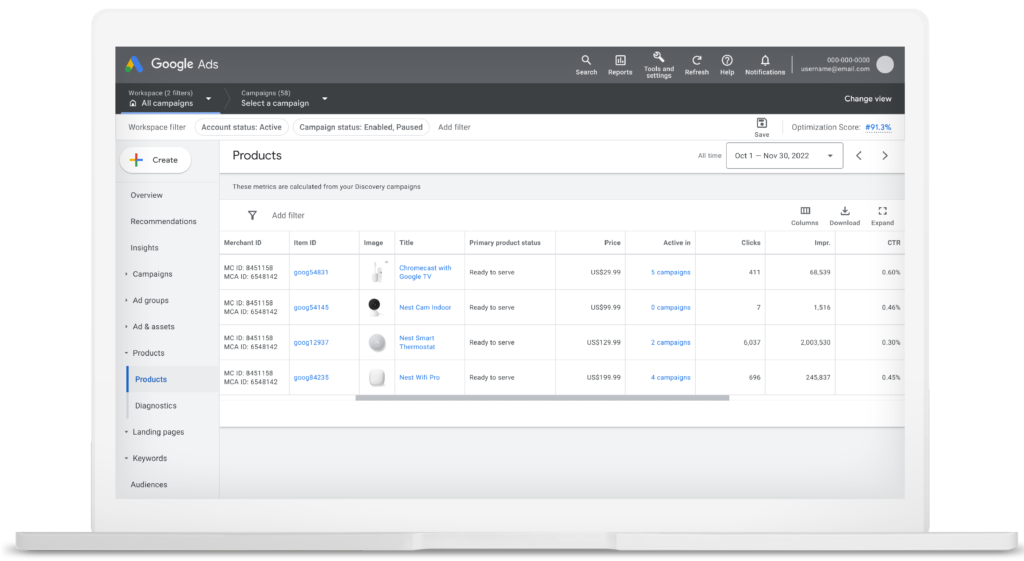Viewport: 1024px width, 561px height.
Task: Open the Reports icon
Action: 620,61
